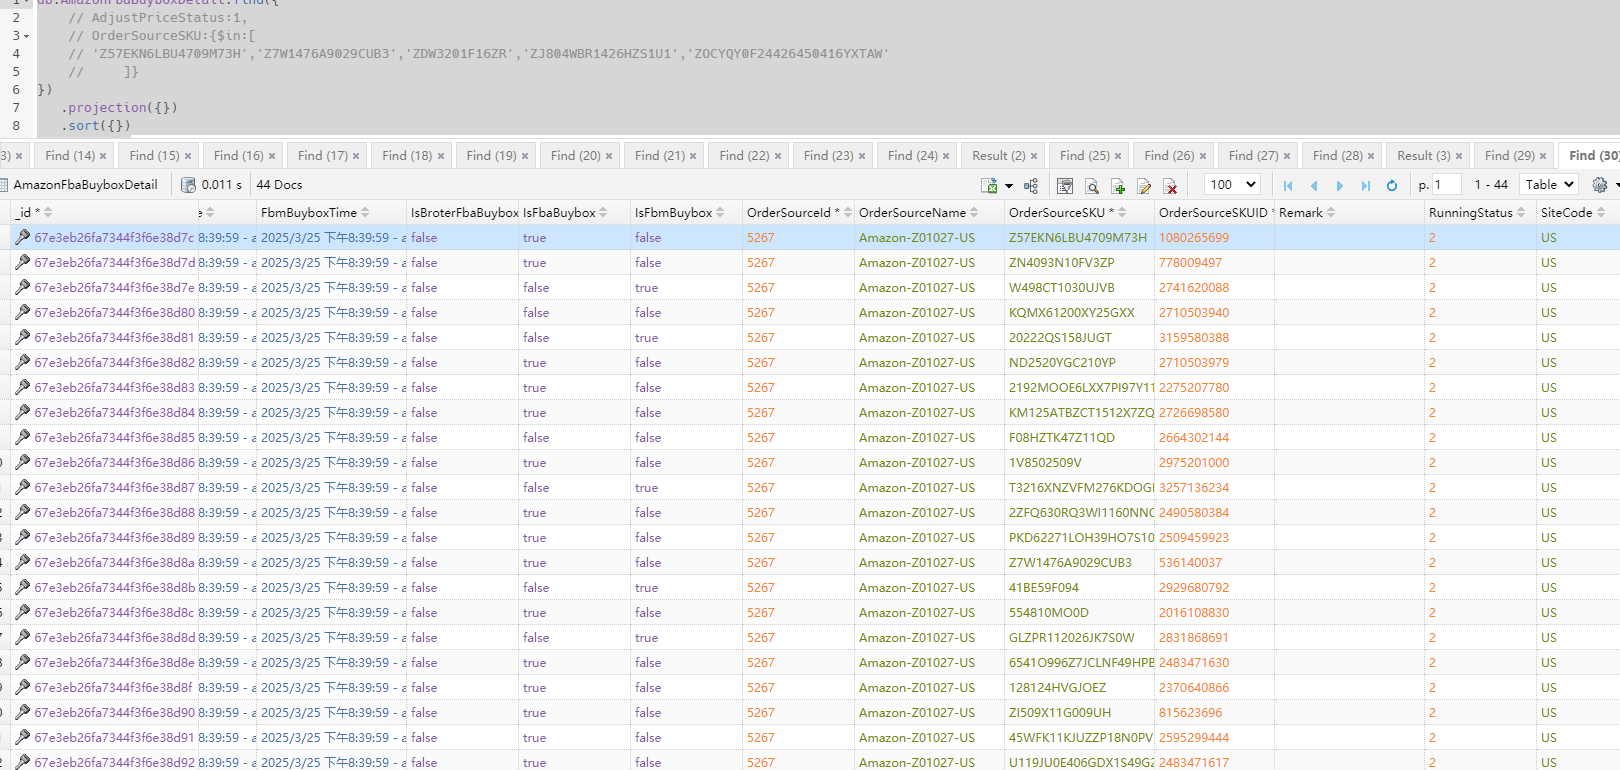
Task: Open the Table view mode dropdown
Action: pos(1549,184)
